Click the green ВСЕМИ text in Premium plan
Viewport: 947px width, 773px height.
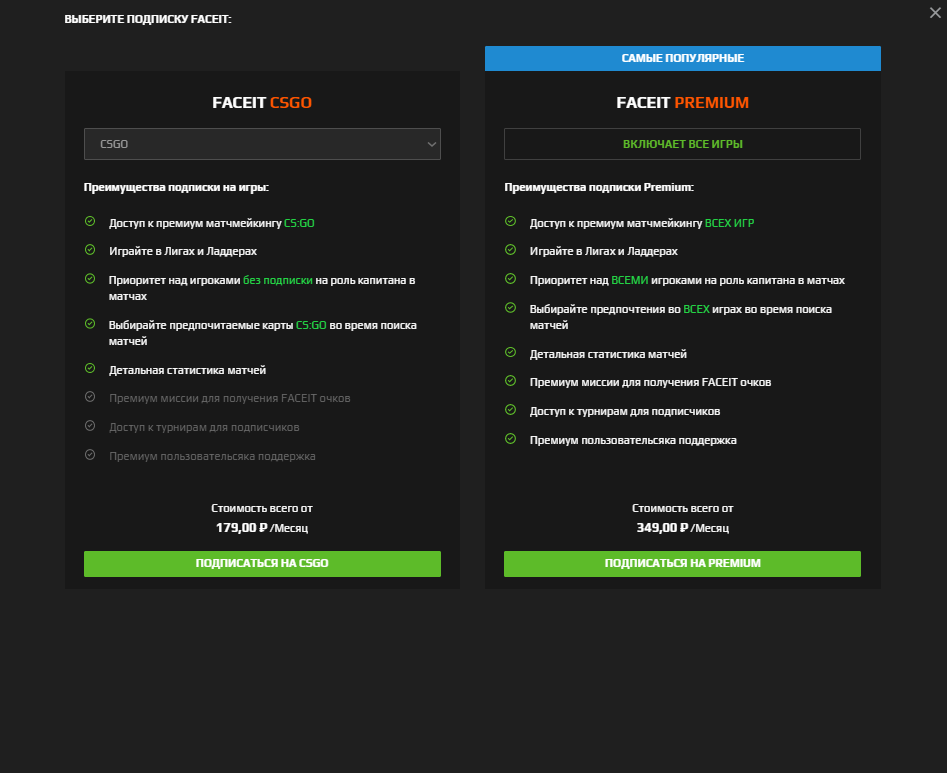[629, 280]
